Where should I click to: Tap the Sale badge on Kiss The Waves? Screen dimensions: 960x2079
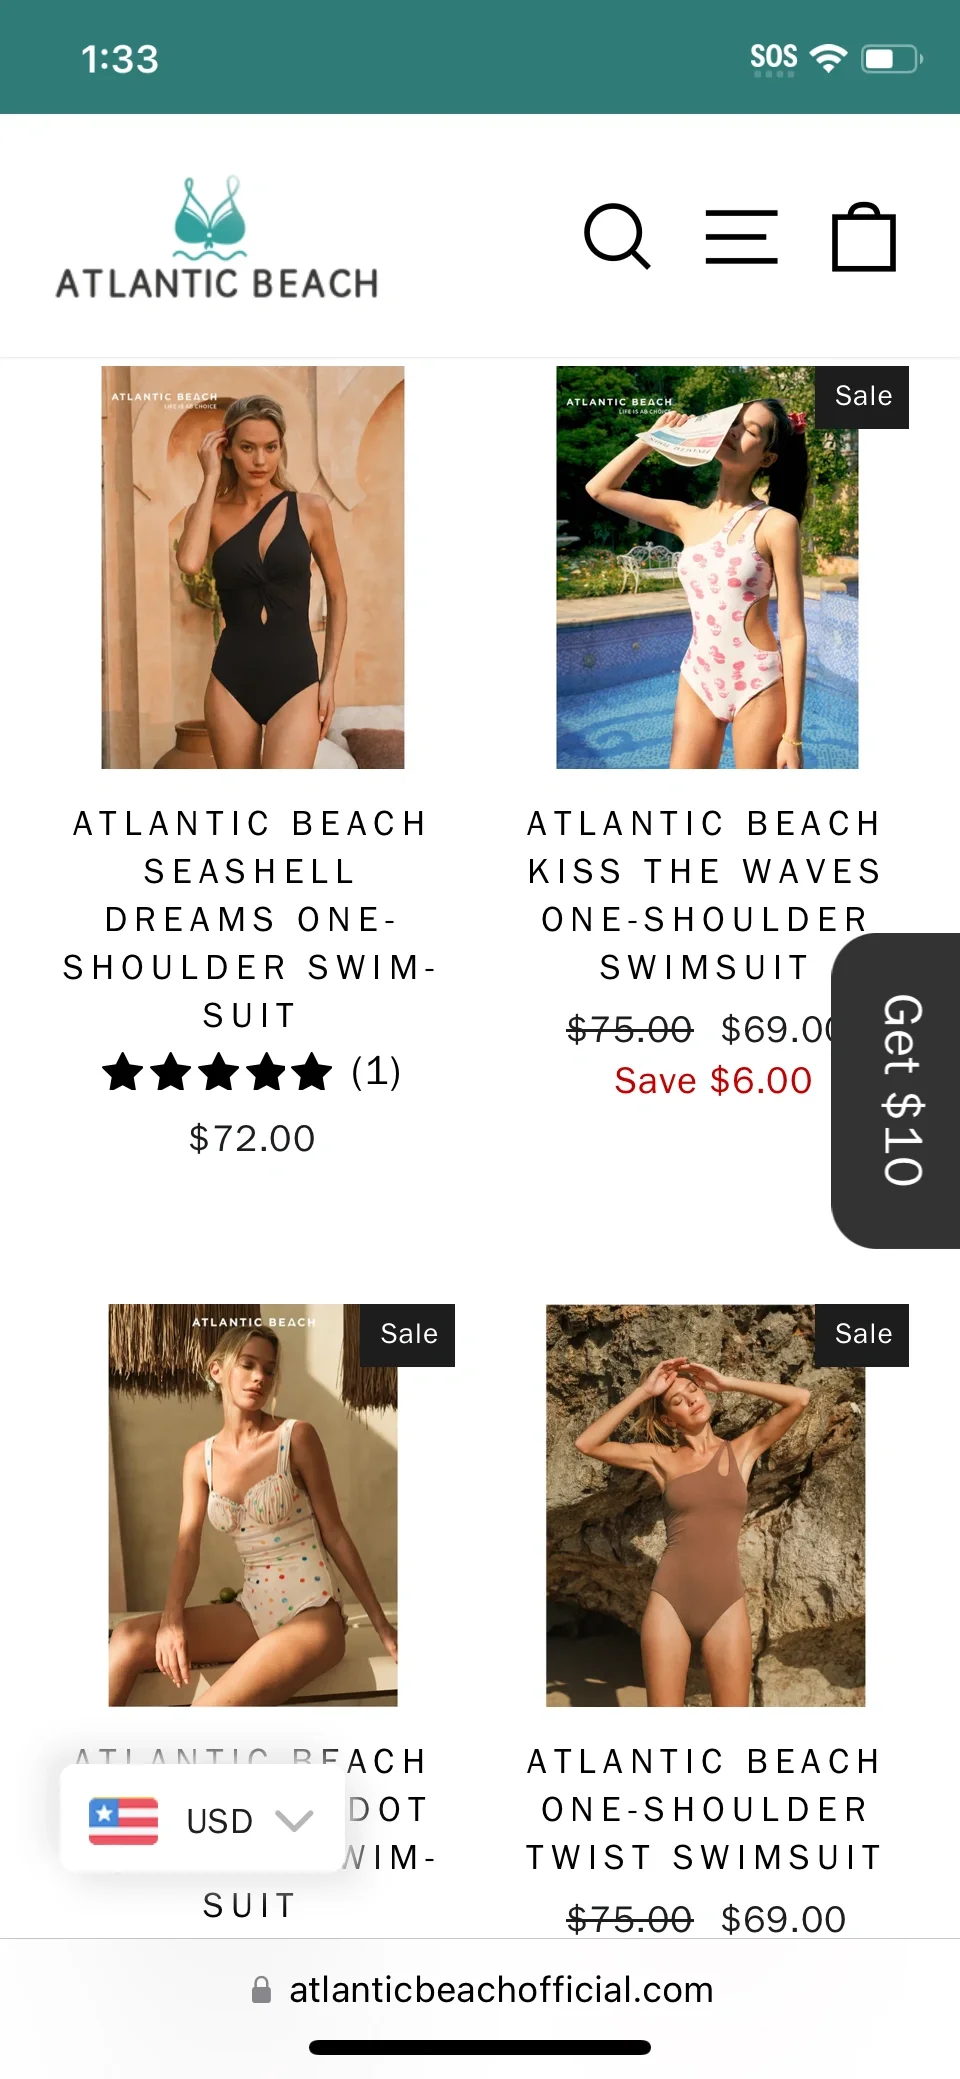(x=863, y=397)
